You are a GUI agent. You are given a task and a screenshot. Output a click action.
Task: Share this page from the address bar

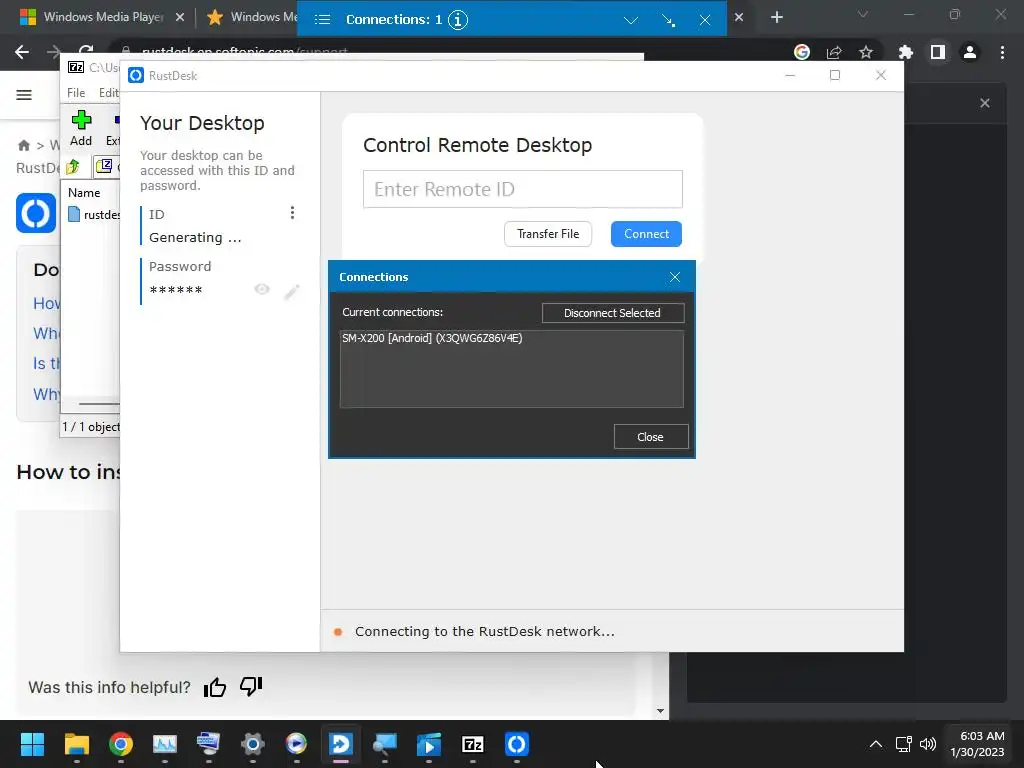pyautogui.click(x=834, y=52)
